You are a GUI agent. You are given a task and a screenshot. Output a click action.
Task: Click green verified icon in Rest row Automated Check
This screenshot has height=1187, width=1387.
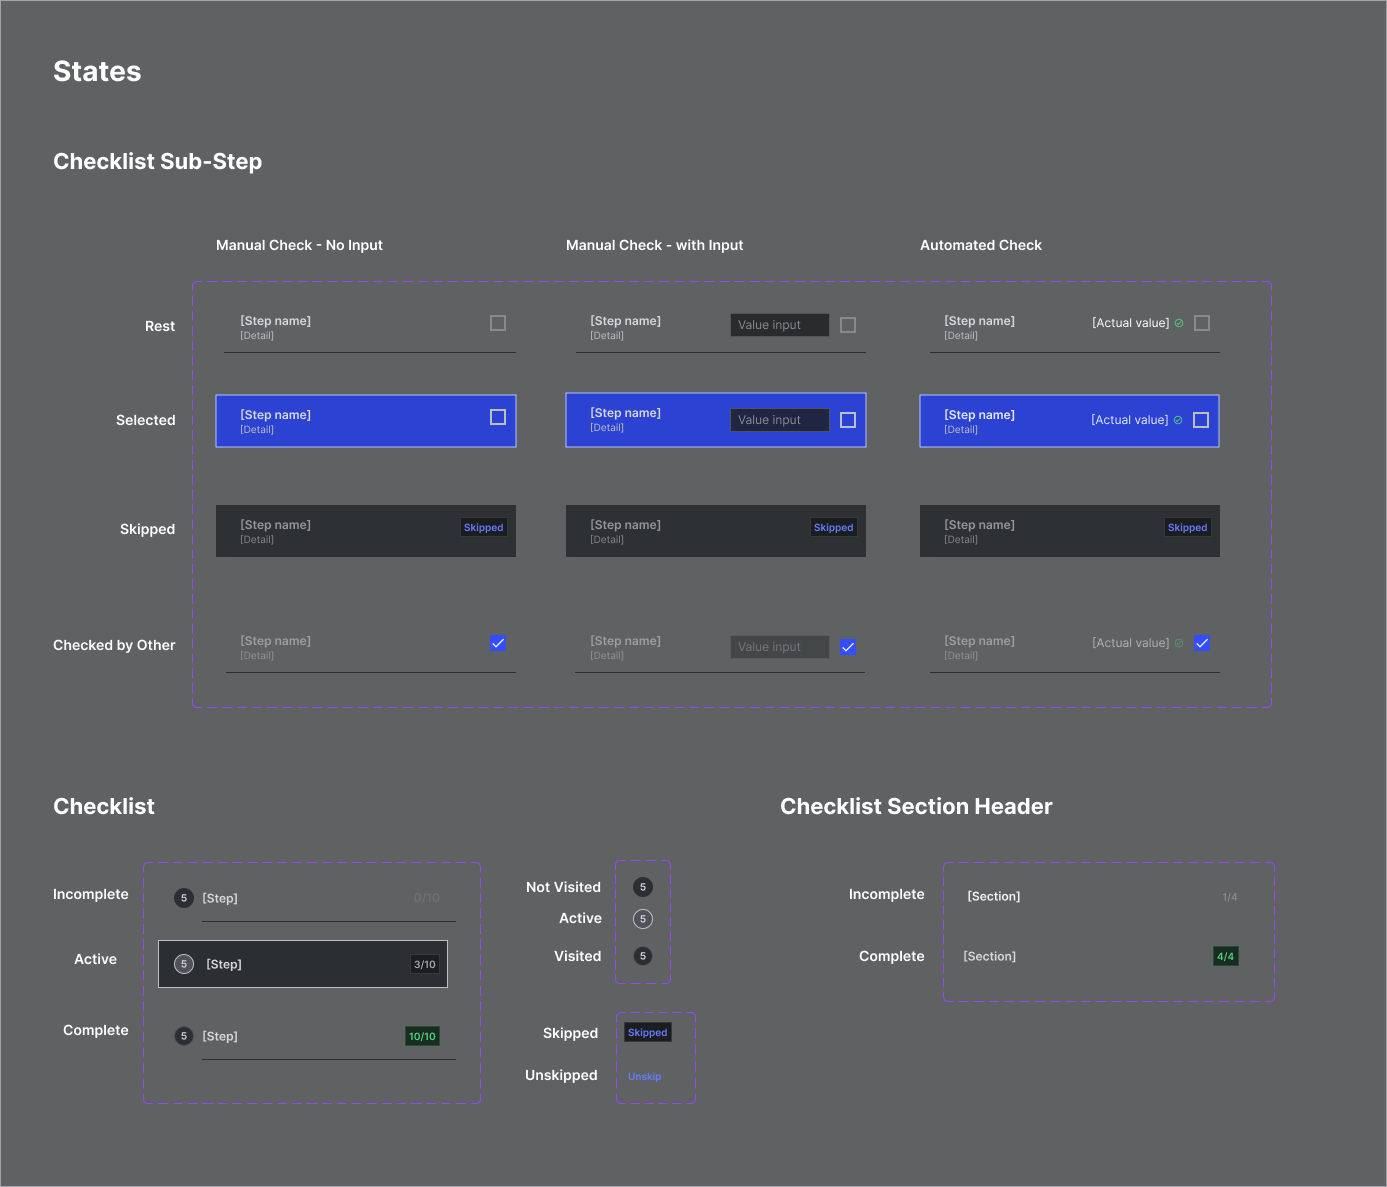click(1179, 323)
